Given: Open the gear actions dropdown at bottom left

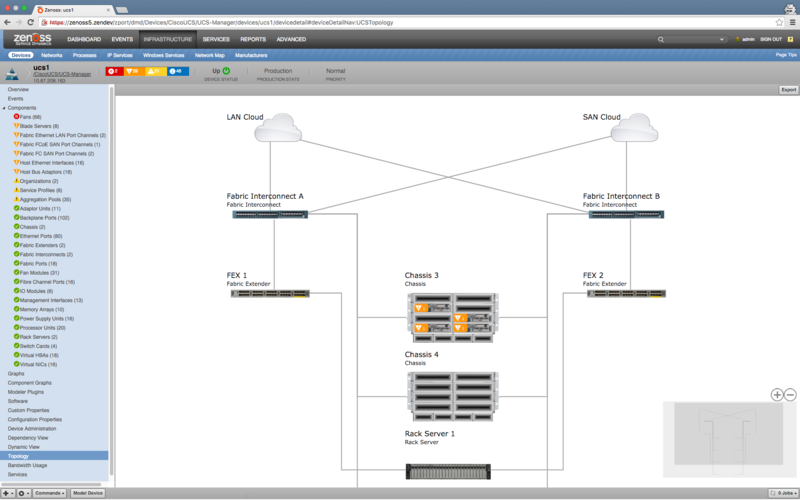Looking at the screenshot, I should (x=23, y=493).
